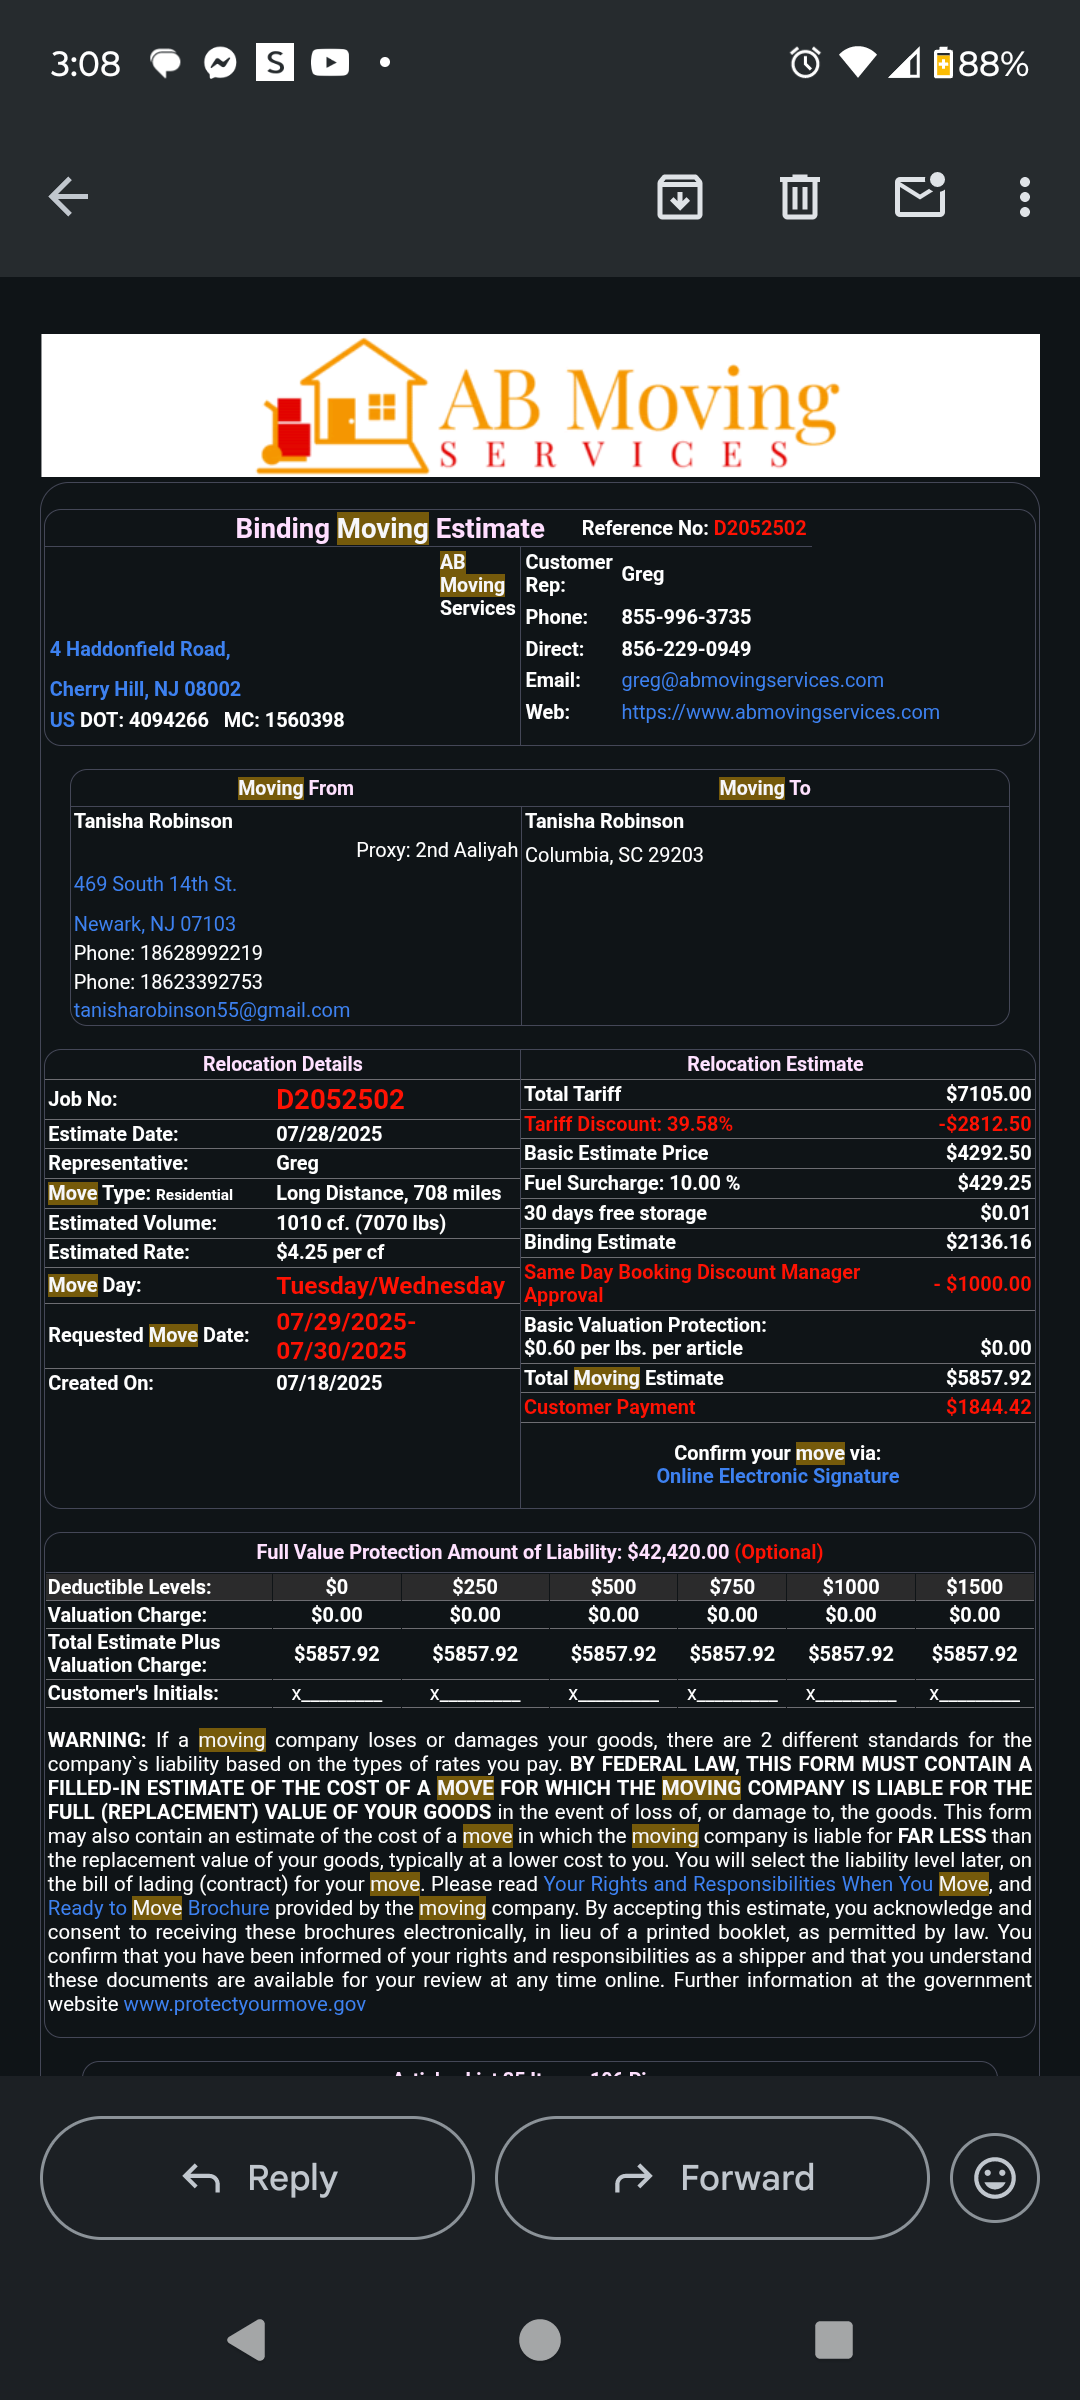Viewport: 1080px width, 2400px height.
Task: Open the 4 Haddonfield Road address link
Action: pyautogui.click(x=140, y=649)
